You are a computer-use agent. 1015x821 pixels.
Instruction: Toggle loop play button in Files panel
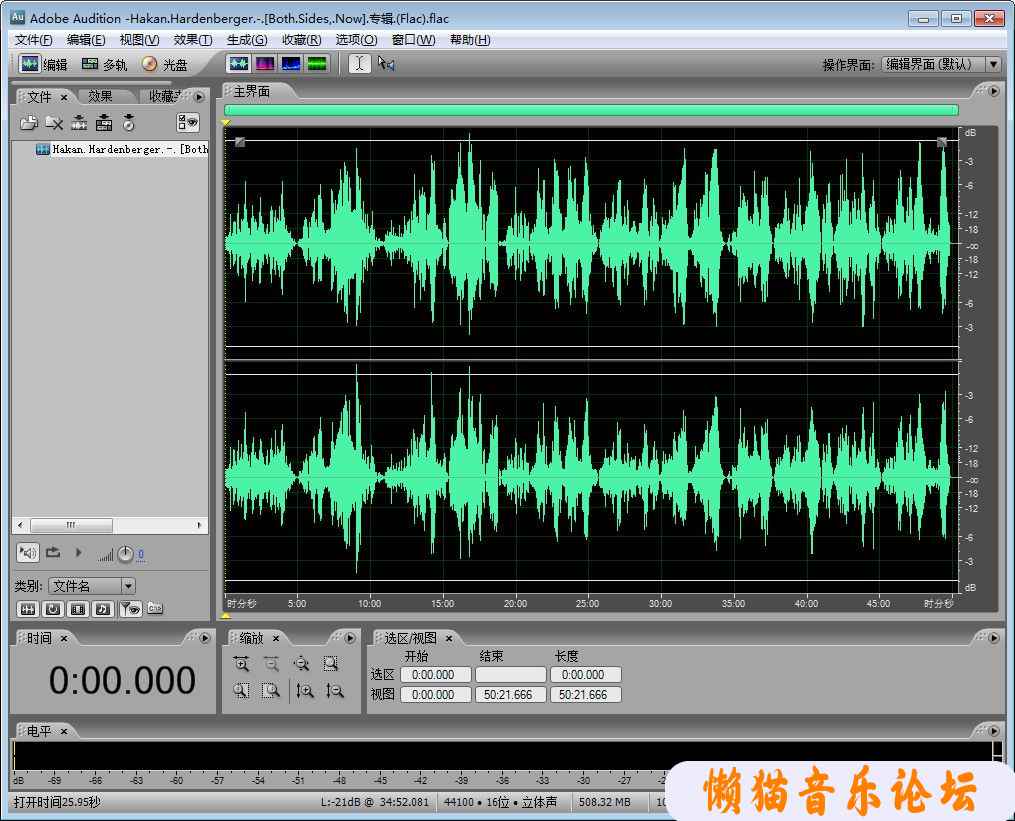53,553
